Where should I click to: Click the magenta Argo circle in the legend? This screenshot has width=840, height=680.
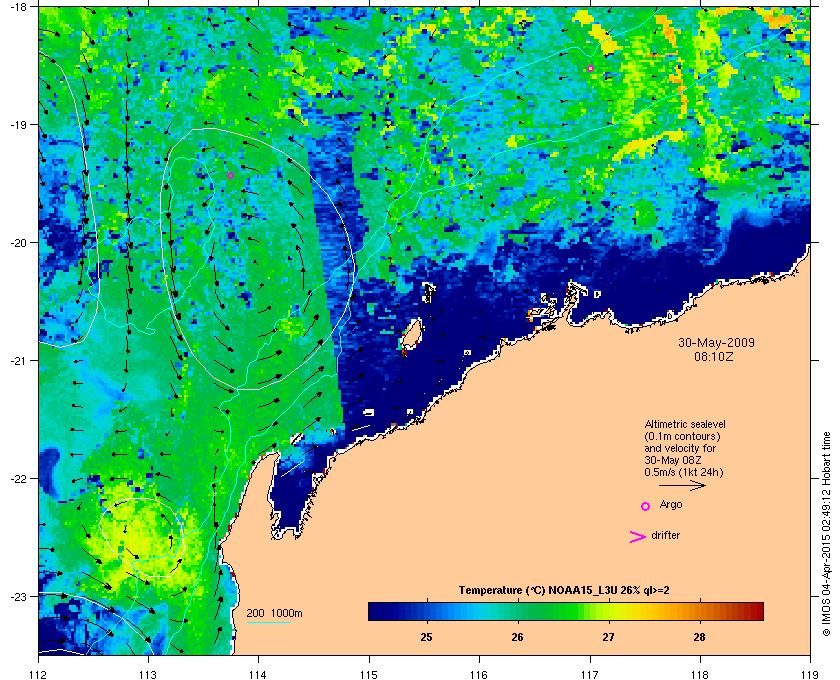coord(646,506)
